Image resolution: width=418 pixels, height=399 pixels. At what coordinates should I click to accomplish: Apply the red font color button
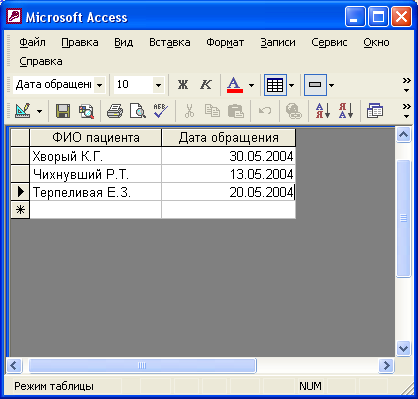tap(235, 85)
